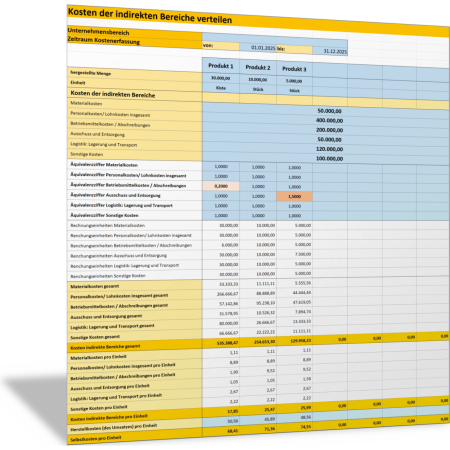Select Äquivalenzziffer Materialkosten value for Produkt 2
This screenshot has width=450, height=450.
click(258, 167)
